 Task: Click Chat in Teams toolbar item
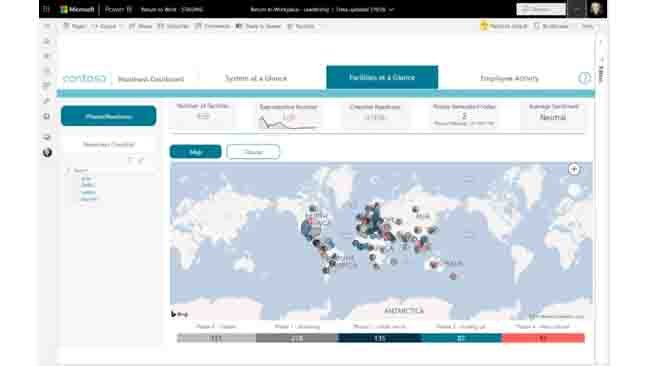[258, 26]
